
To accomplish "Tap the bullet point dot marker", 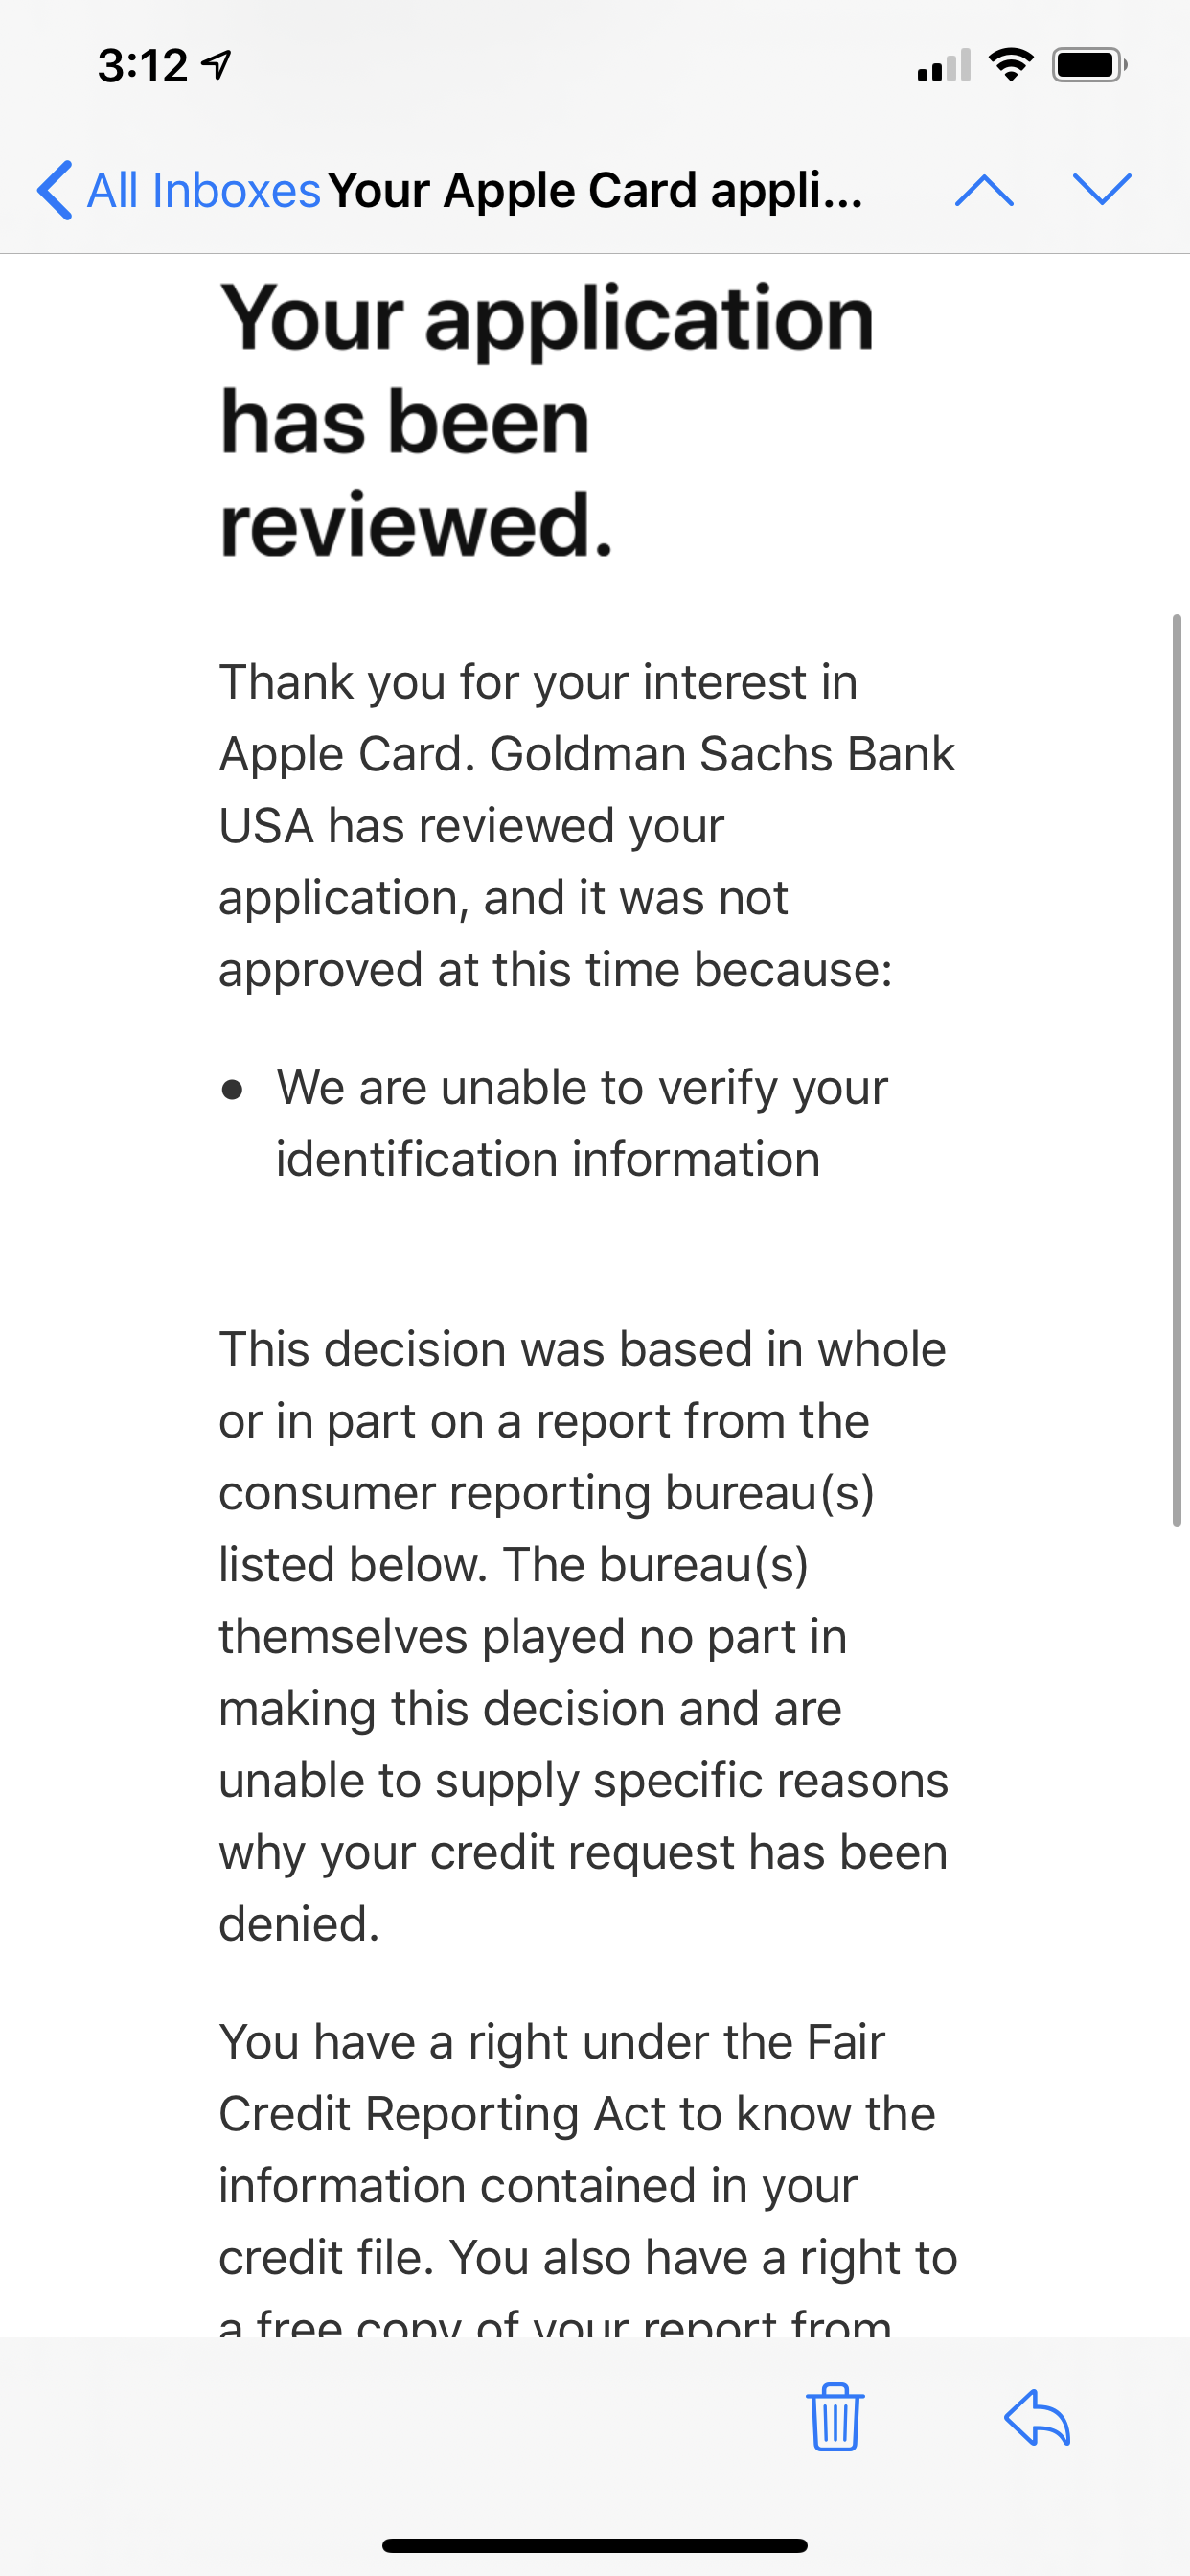I will [232, 1089].
